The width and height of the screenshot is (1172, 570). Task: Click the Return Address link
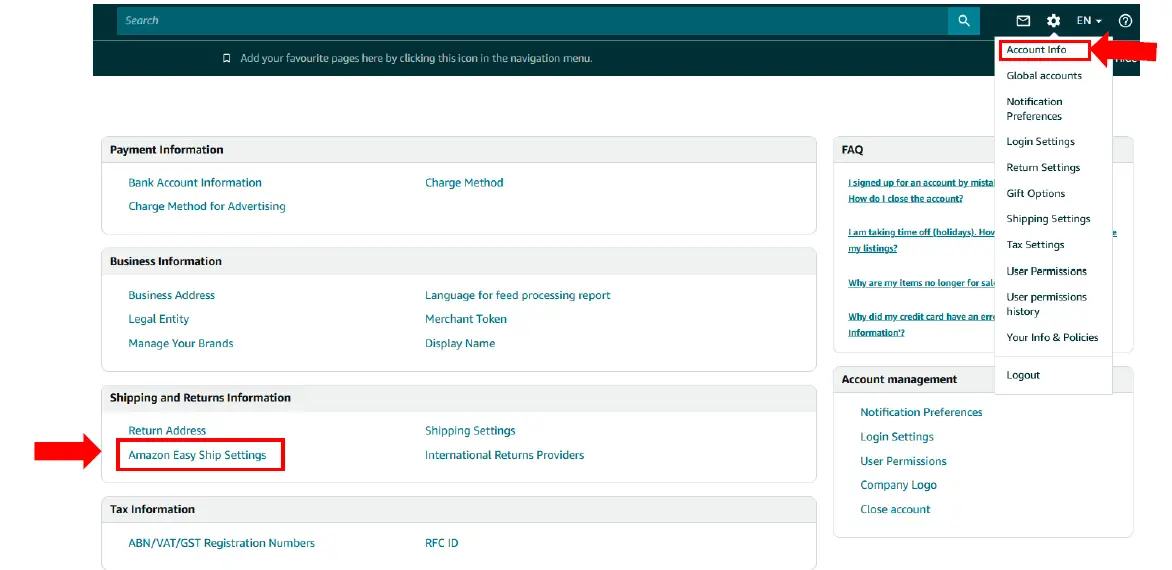(167, 431)
